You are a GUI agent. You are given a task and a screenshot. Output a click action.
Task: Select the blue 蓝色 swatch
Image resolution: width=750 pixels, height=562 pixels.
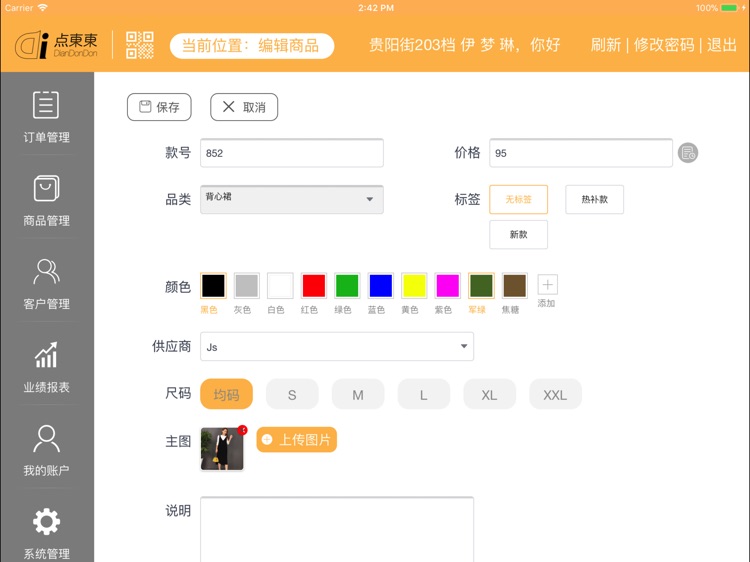[381, 286]
